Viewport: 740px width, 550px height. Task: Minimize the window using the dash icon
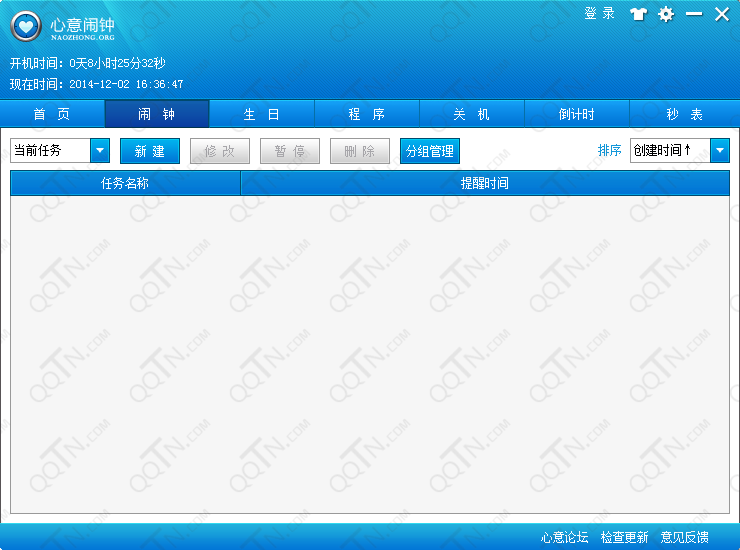[x=693, y=14]
